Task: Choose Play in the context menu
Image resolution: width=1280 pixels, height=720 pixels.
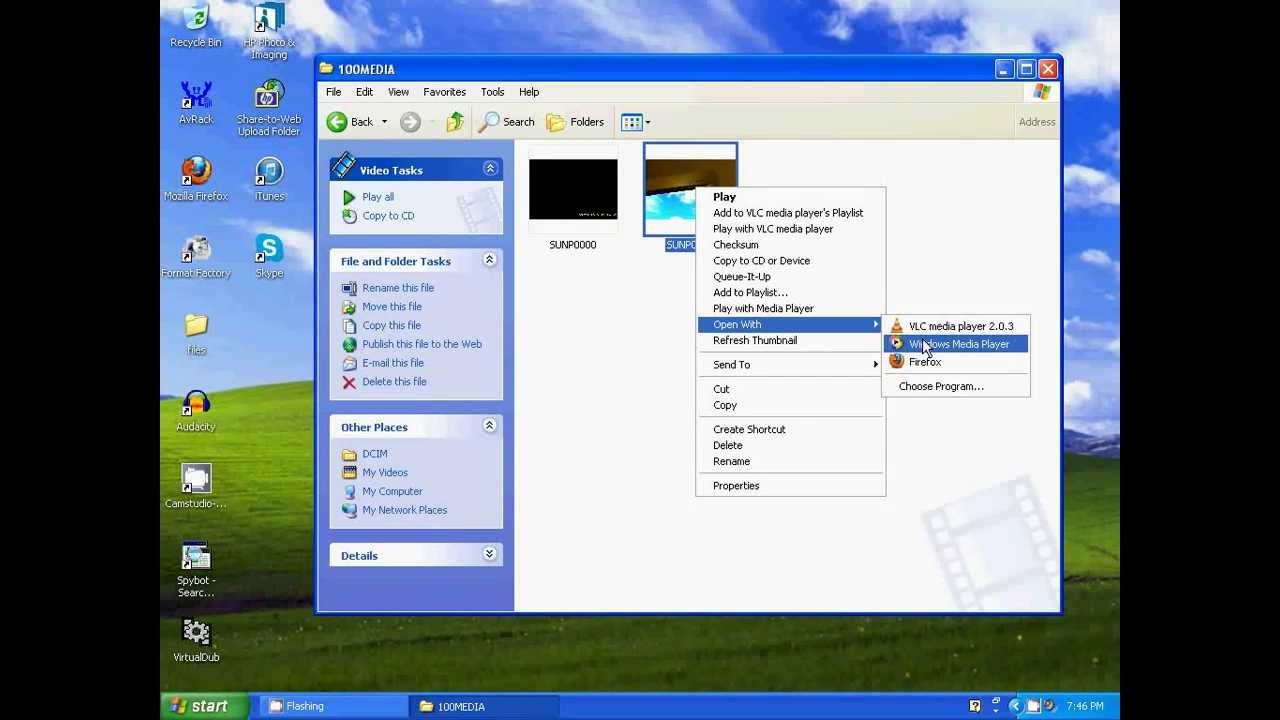Action: click(790, 197)
